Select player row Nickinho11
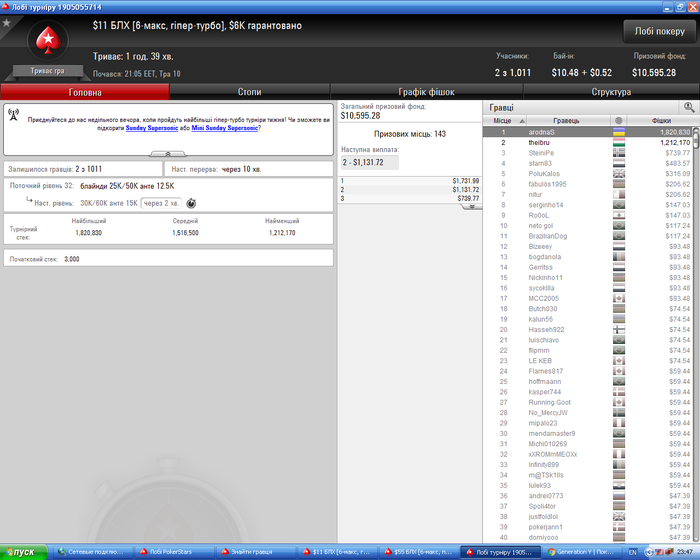700x560 pixels. click(x=588, y=277)
